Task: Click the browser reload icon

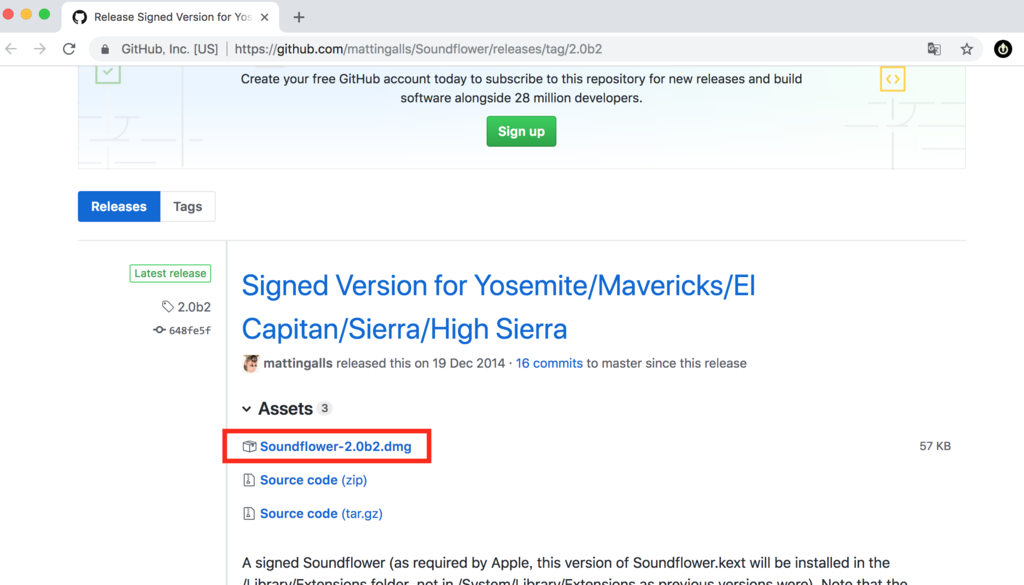Action: 69,49
